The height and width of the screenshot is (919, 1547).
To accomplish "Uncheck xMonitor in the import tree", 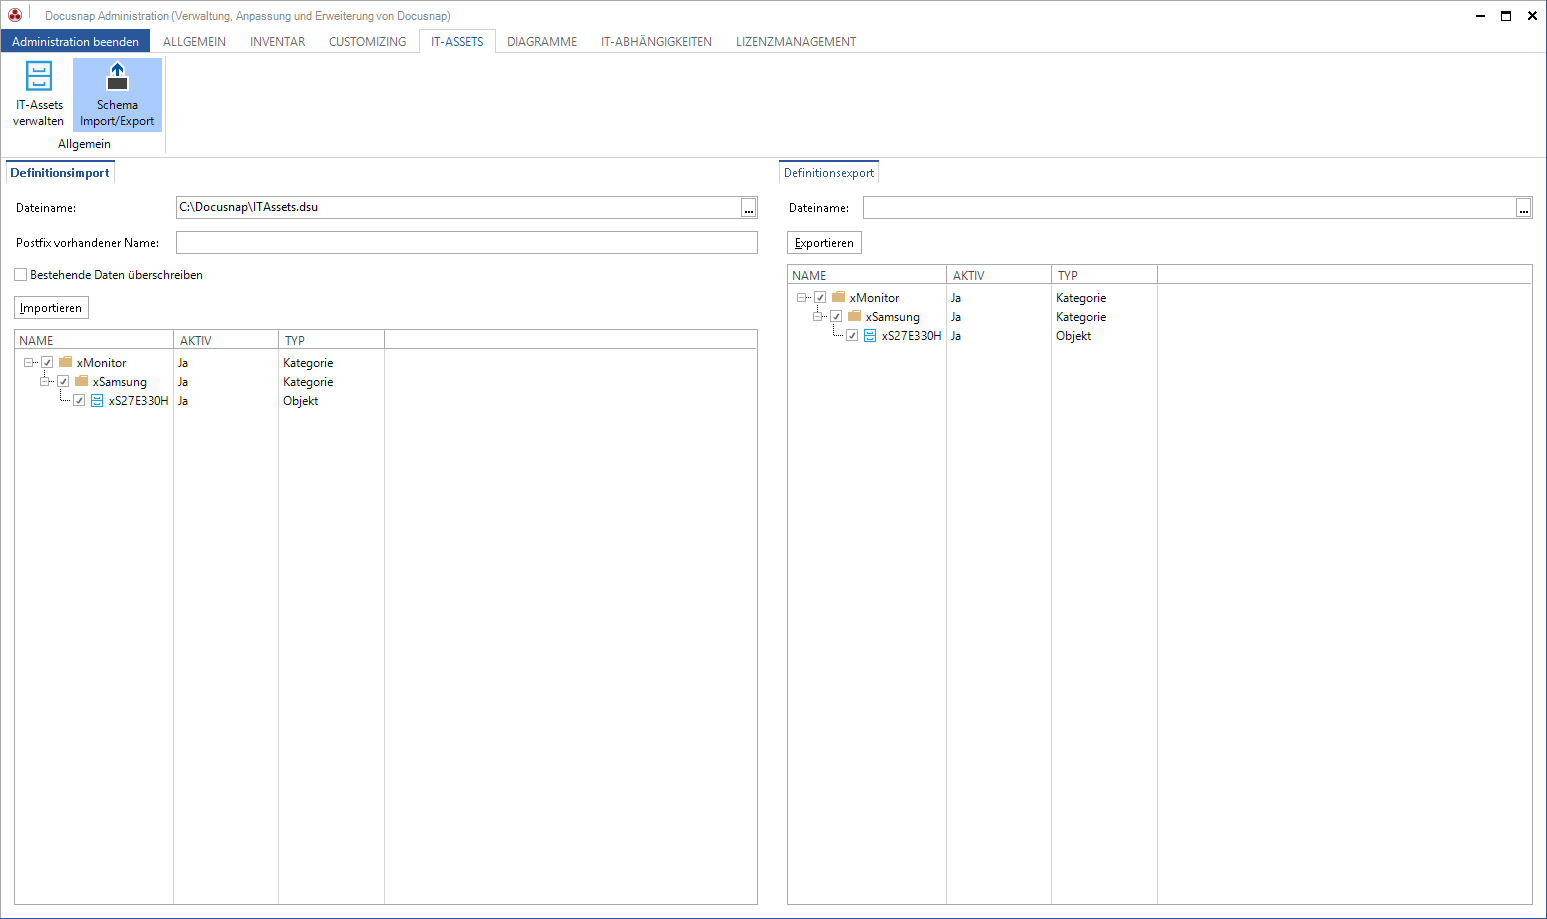I will point(47,362).
